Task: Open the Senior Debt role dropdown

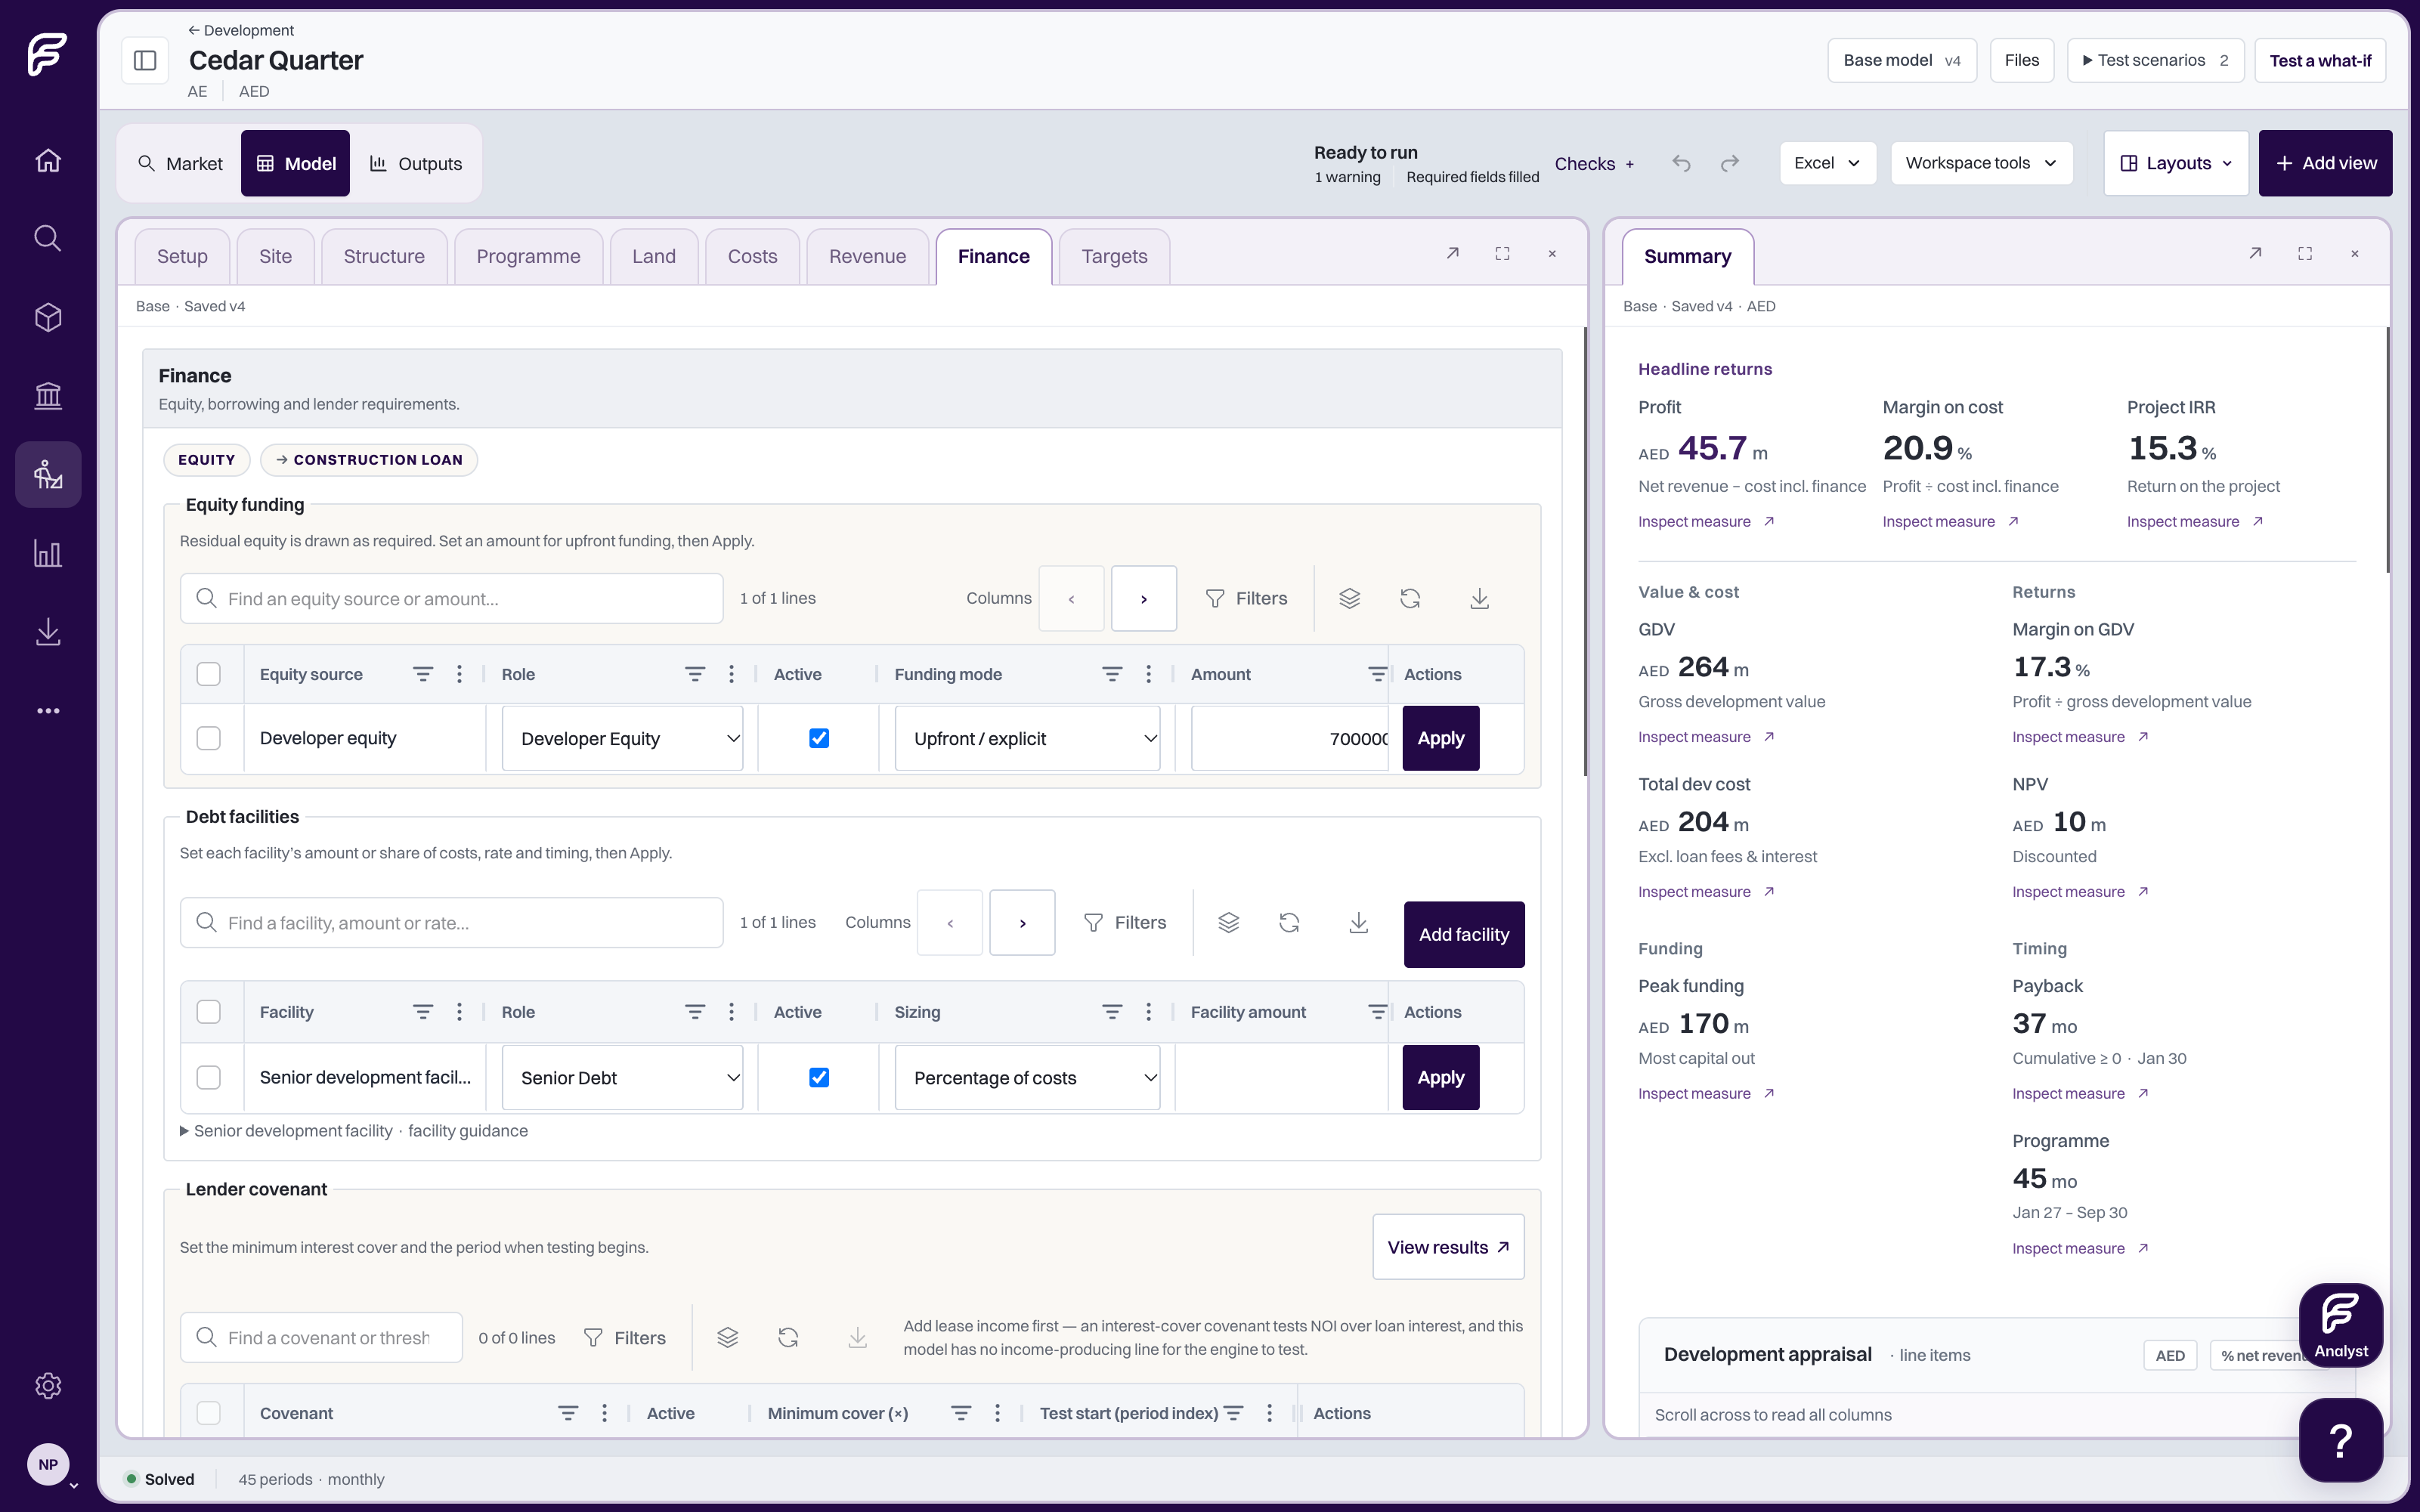Action: tap(622, 1077)
